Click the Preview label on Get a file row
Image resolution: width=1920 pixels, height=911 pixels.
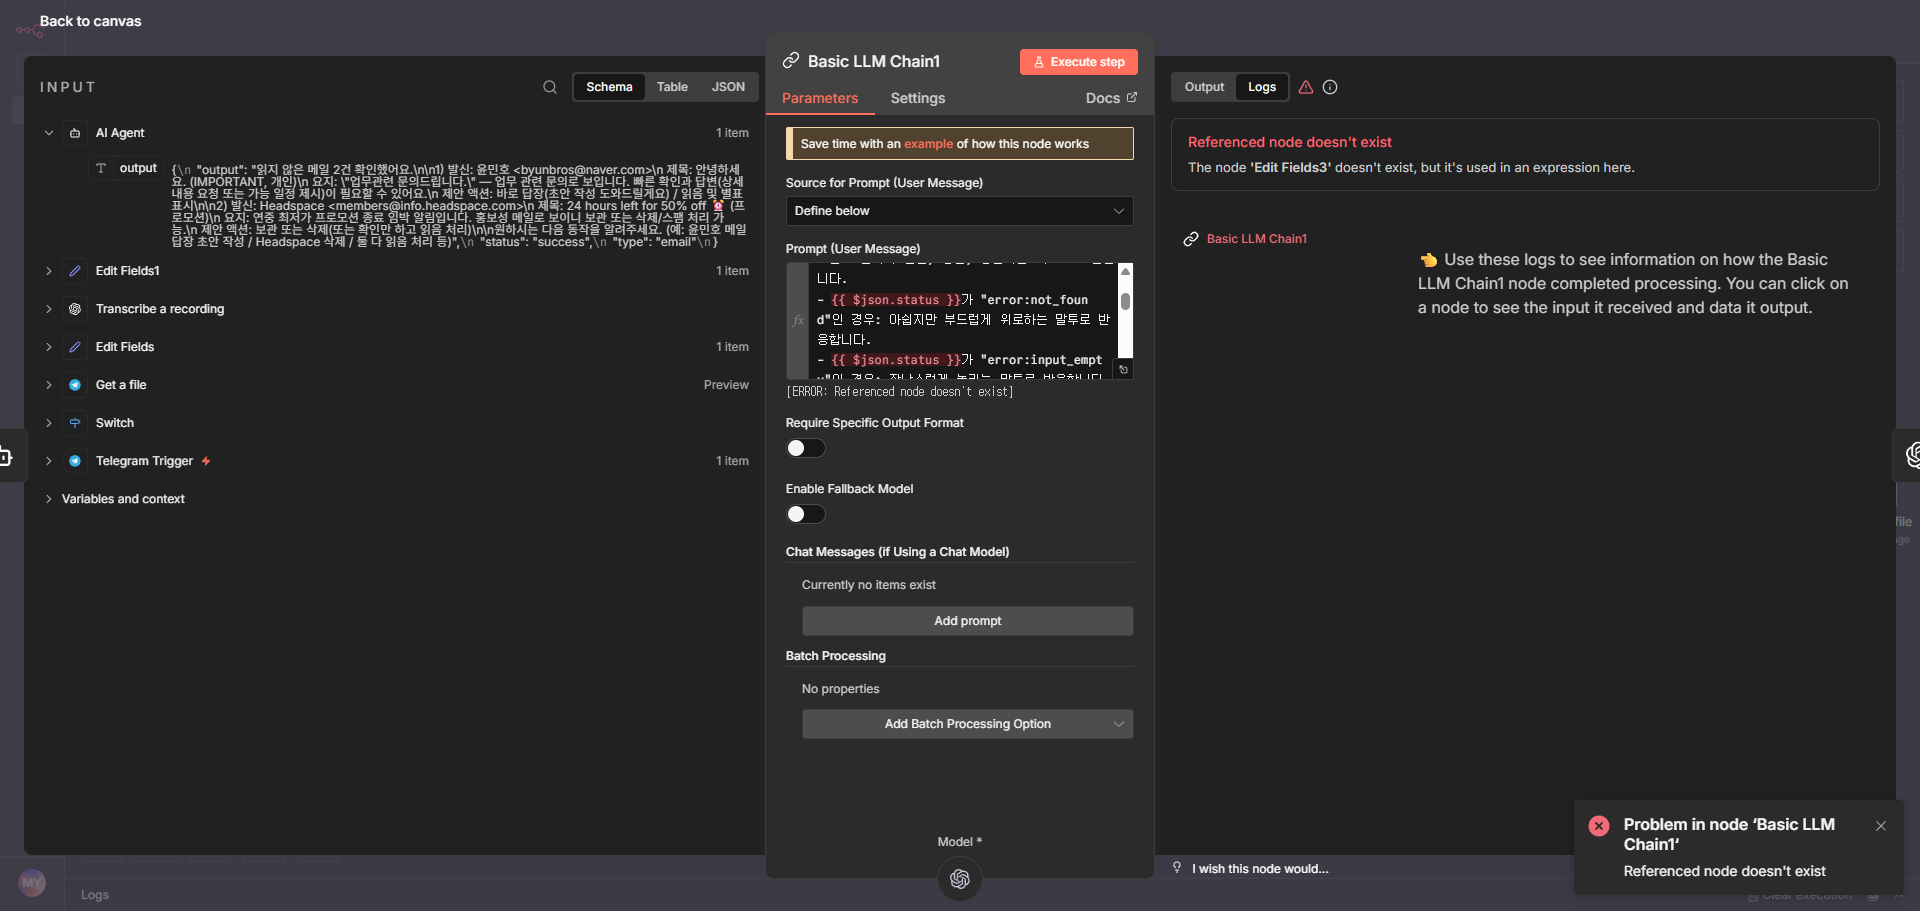726,385
